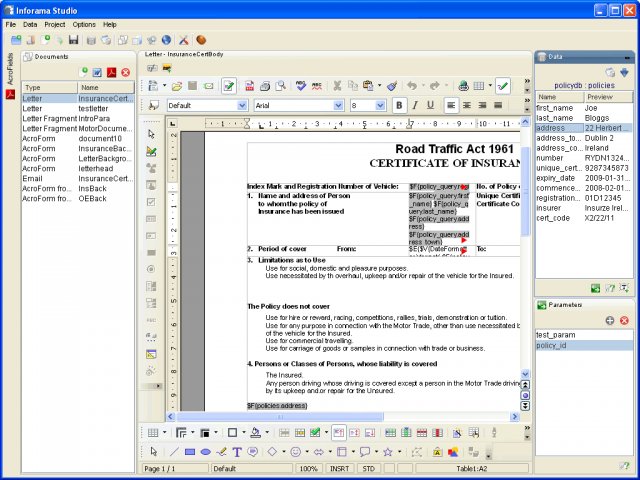The height and width of the screenshot is (480, 640).
Task: Select test_param in Parameters list
Action: pyautogui.click(x=584, y=335)
